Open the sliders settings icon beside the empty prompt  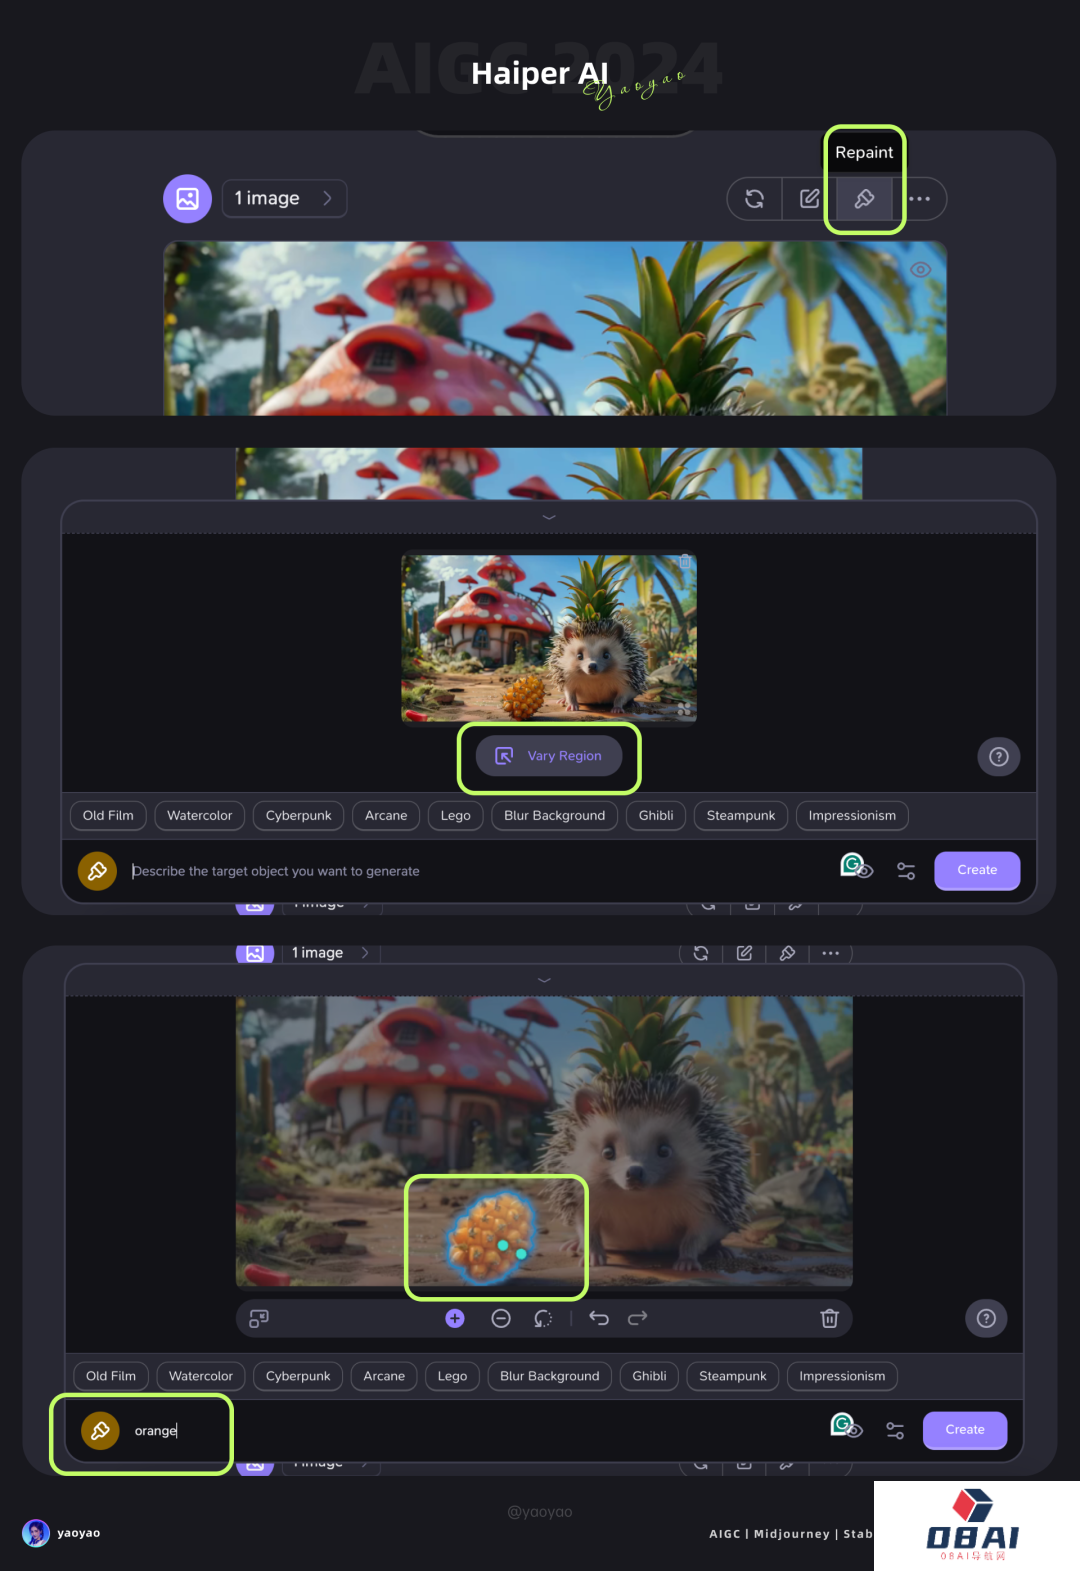(906, 871)
